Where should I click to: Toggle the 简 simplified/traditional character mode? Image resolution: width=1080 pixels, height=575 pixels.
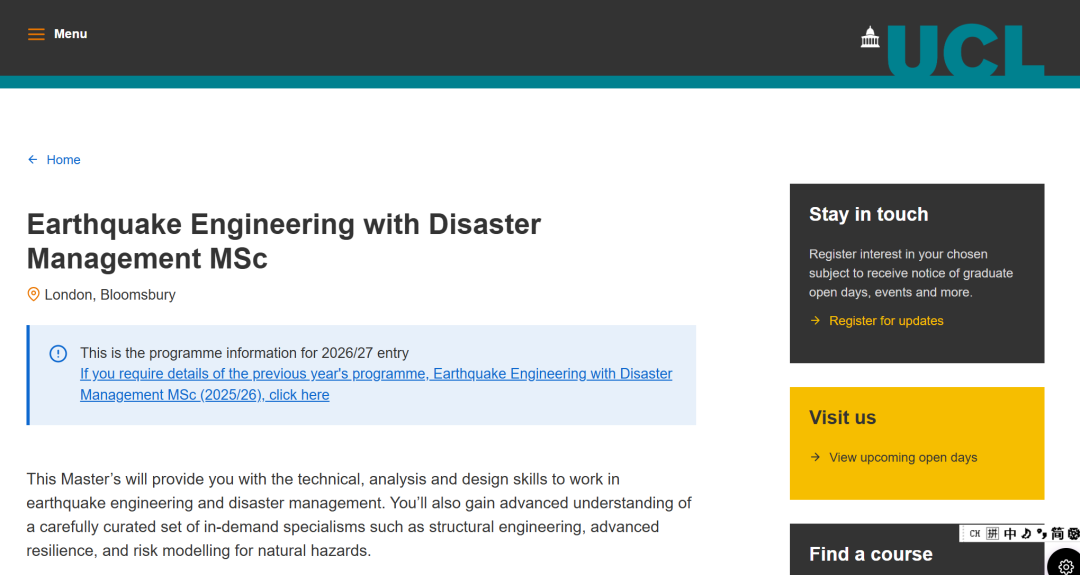pyautogui.click(x=1057, y=534)
